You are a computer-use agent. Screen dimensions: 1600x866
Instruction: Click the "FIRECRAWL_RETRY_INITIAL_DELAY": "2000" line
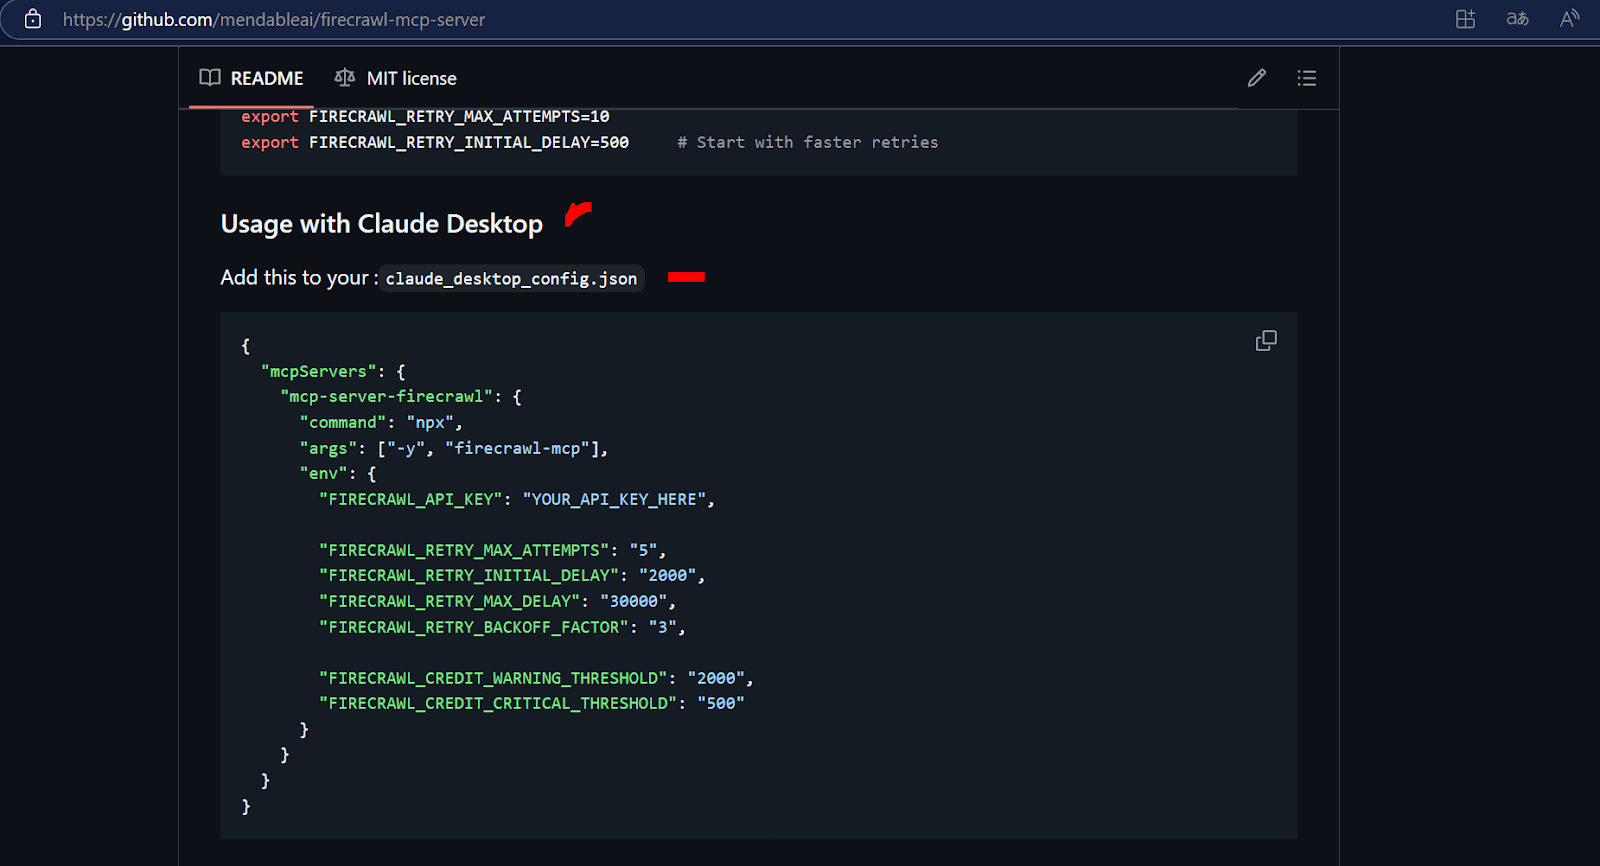(512, 576)
